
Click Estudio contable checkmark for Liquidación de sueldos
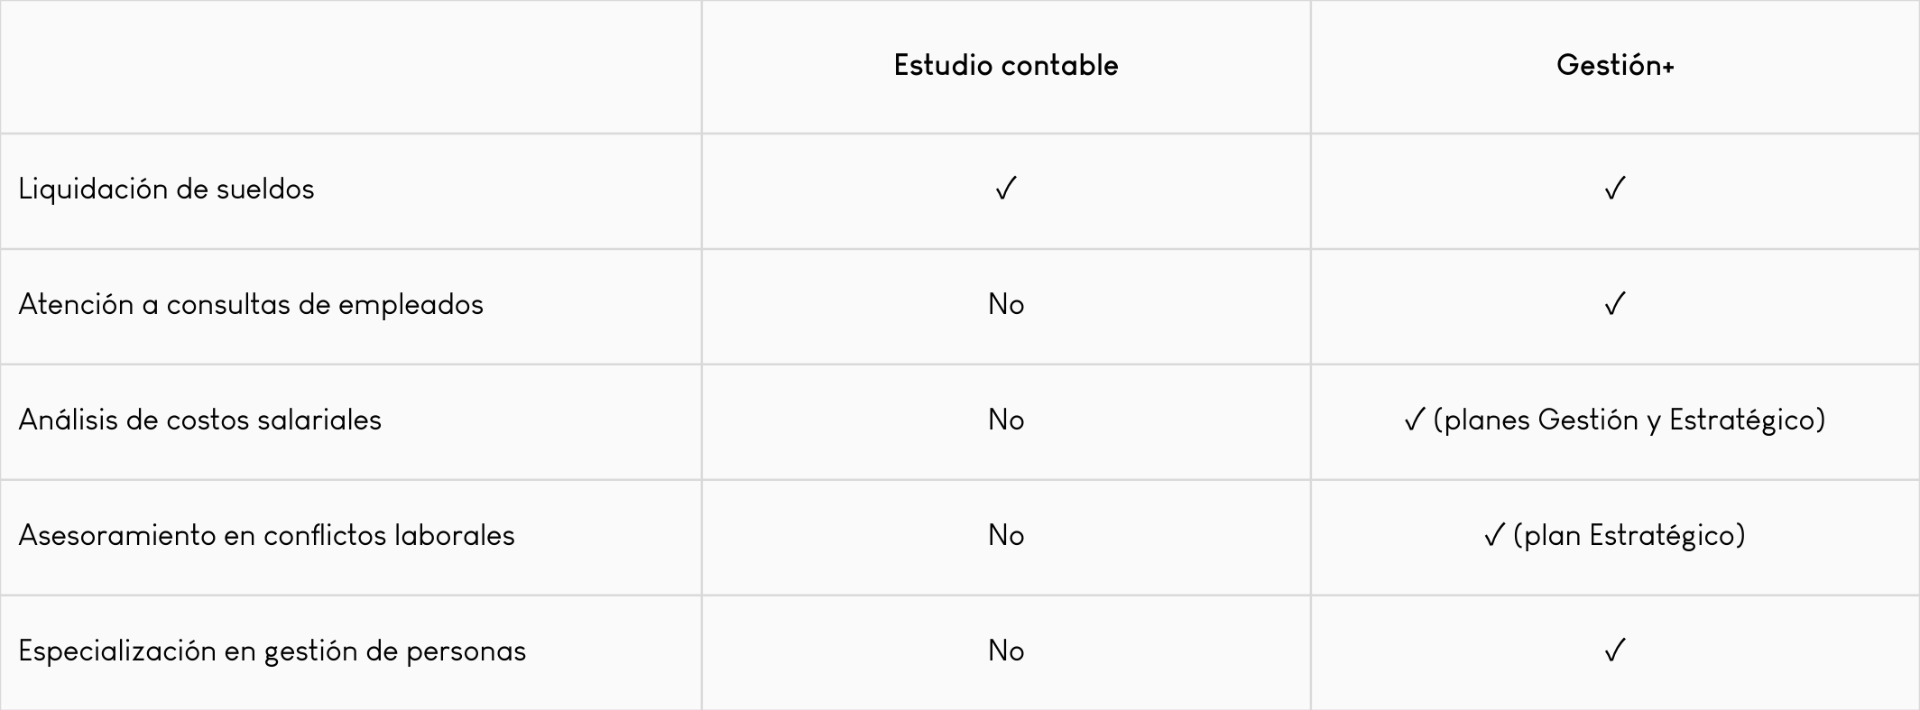(x=1005, y=189)
